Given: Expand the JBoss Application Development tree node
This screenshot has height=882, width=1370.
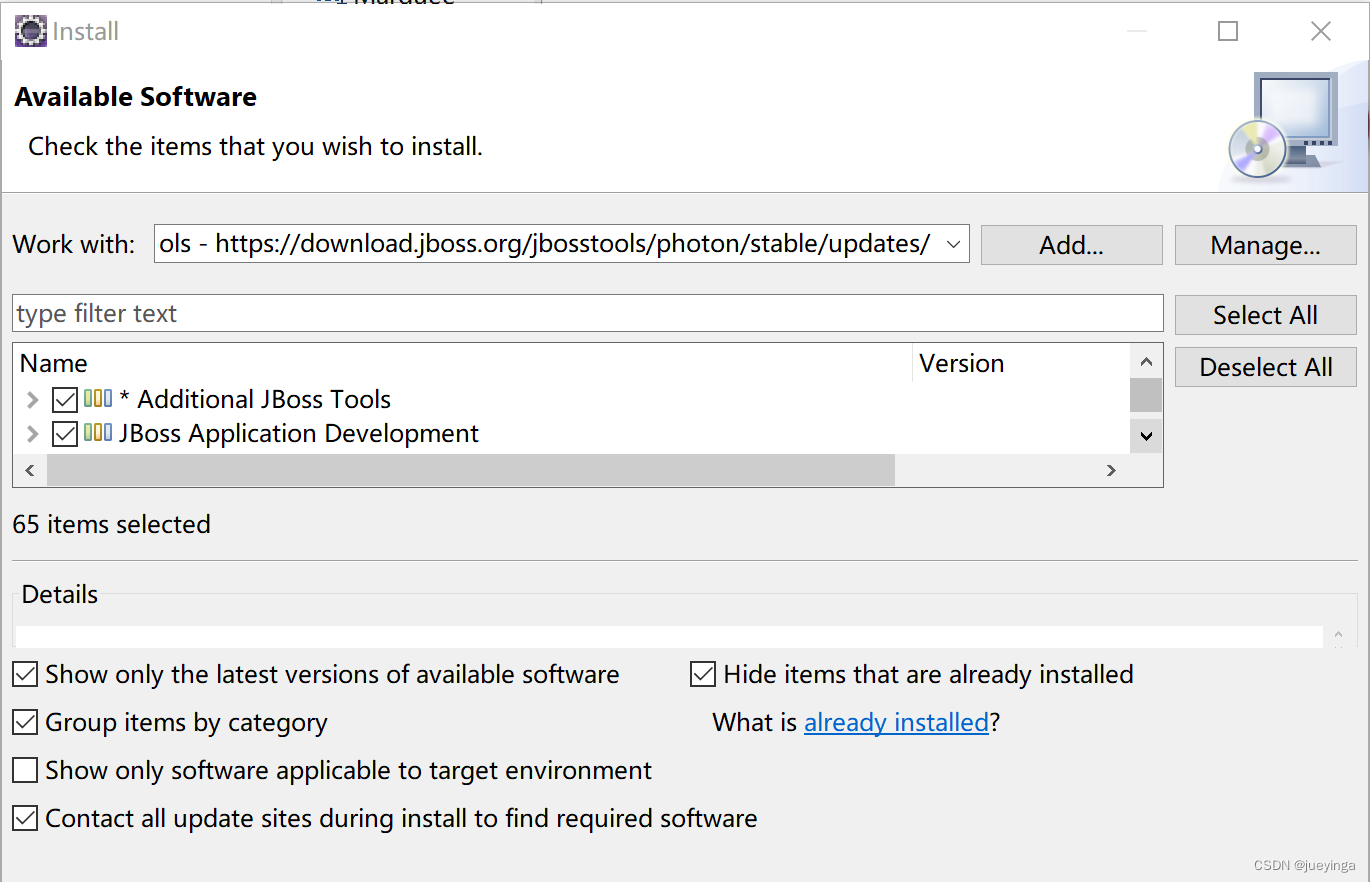Looking at the screenshot, I should point(30,433).
